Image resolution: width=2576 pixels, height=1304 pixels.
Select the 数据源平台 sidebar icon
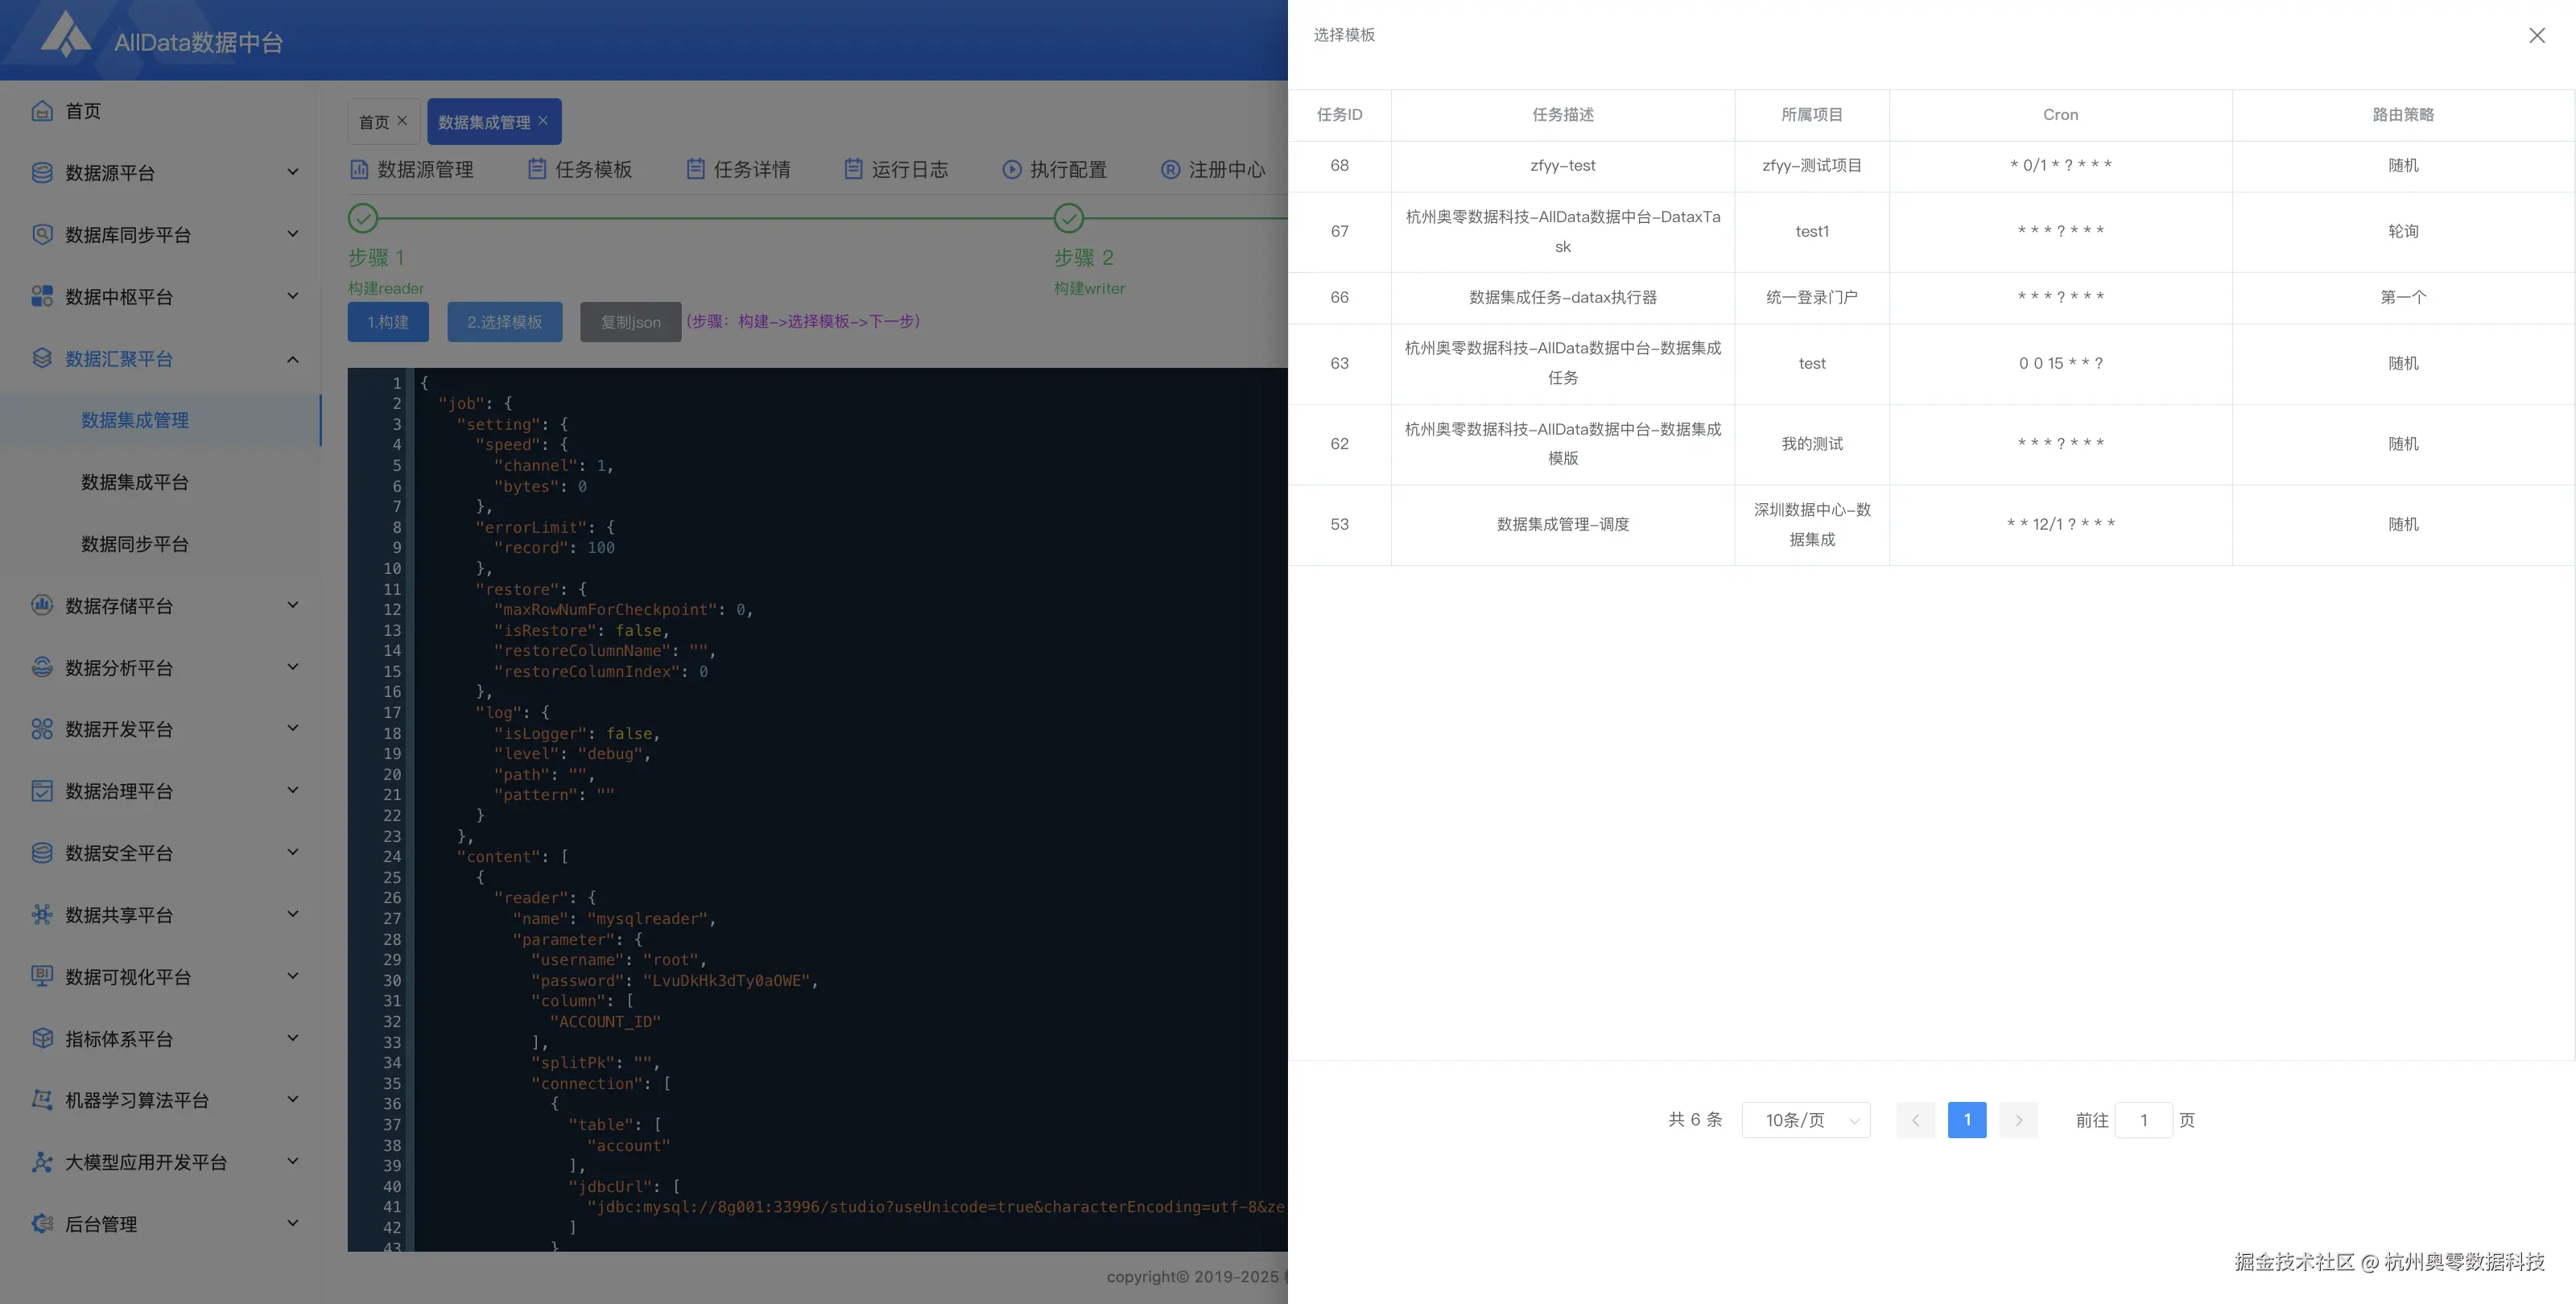tap(41, 172)
